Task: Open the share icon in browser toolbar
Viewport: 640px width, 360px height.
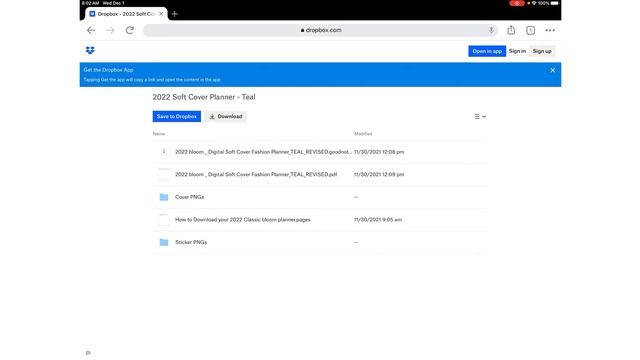Action: [x=511, y=30]
